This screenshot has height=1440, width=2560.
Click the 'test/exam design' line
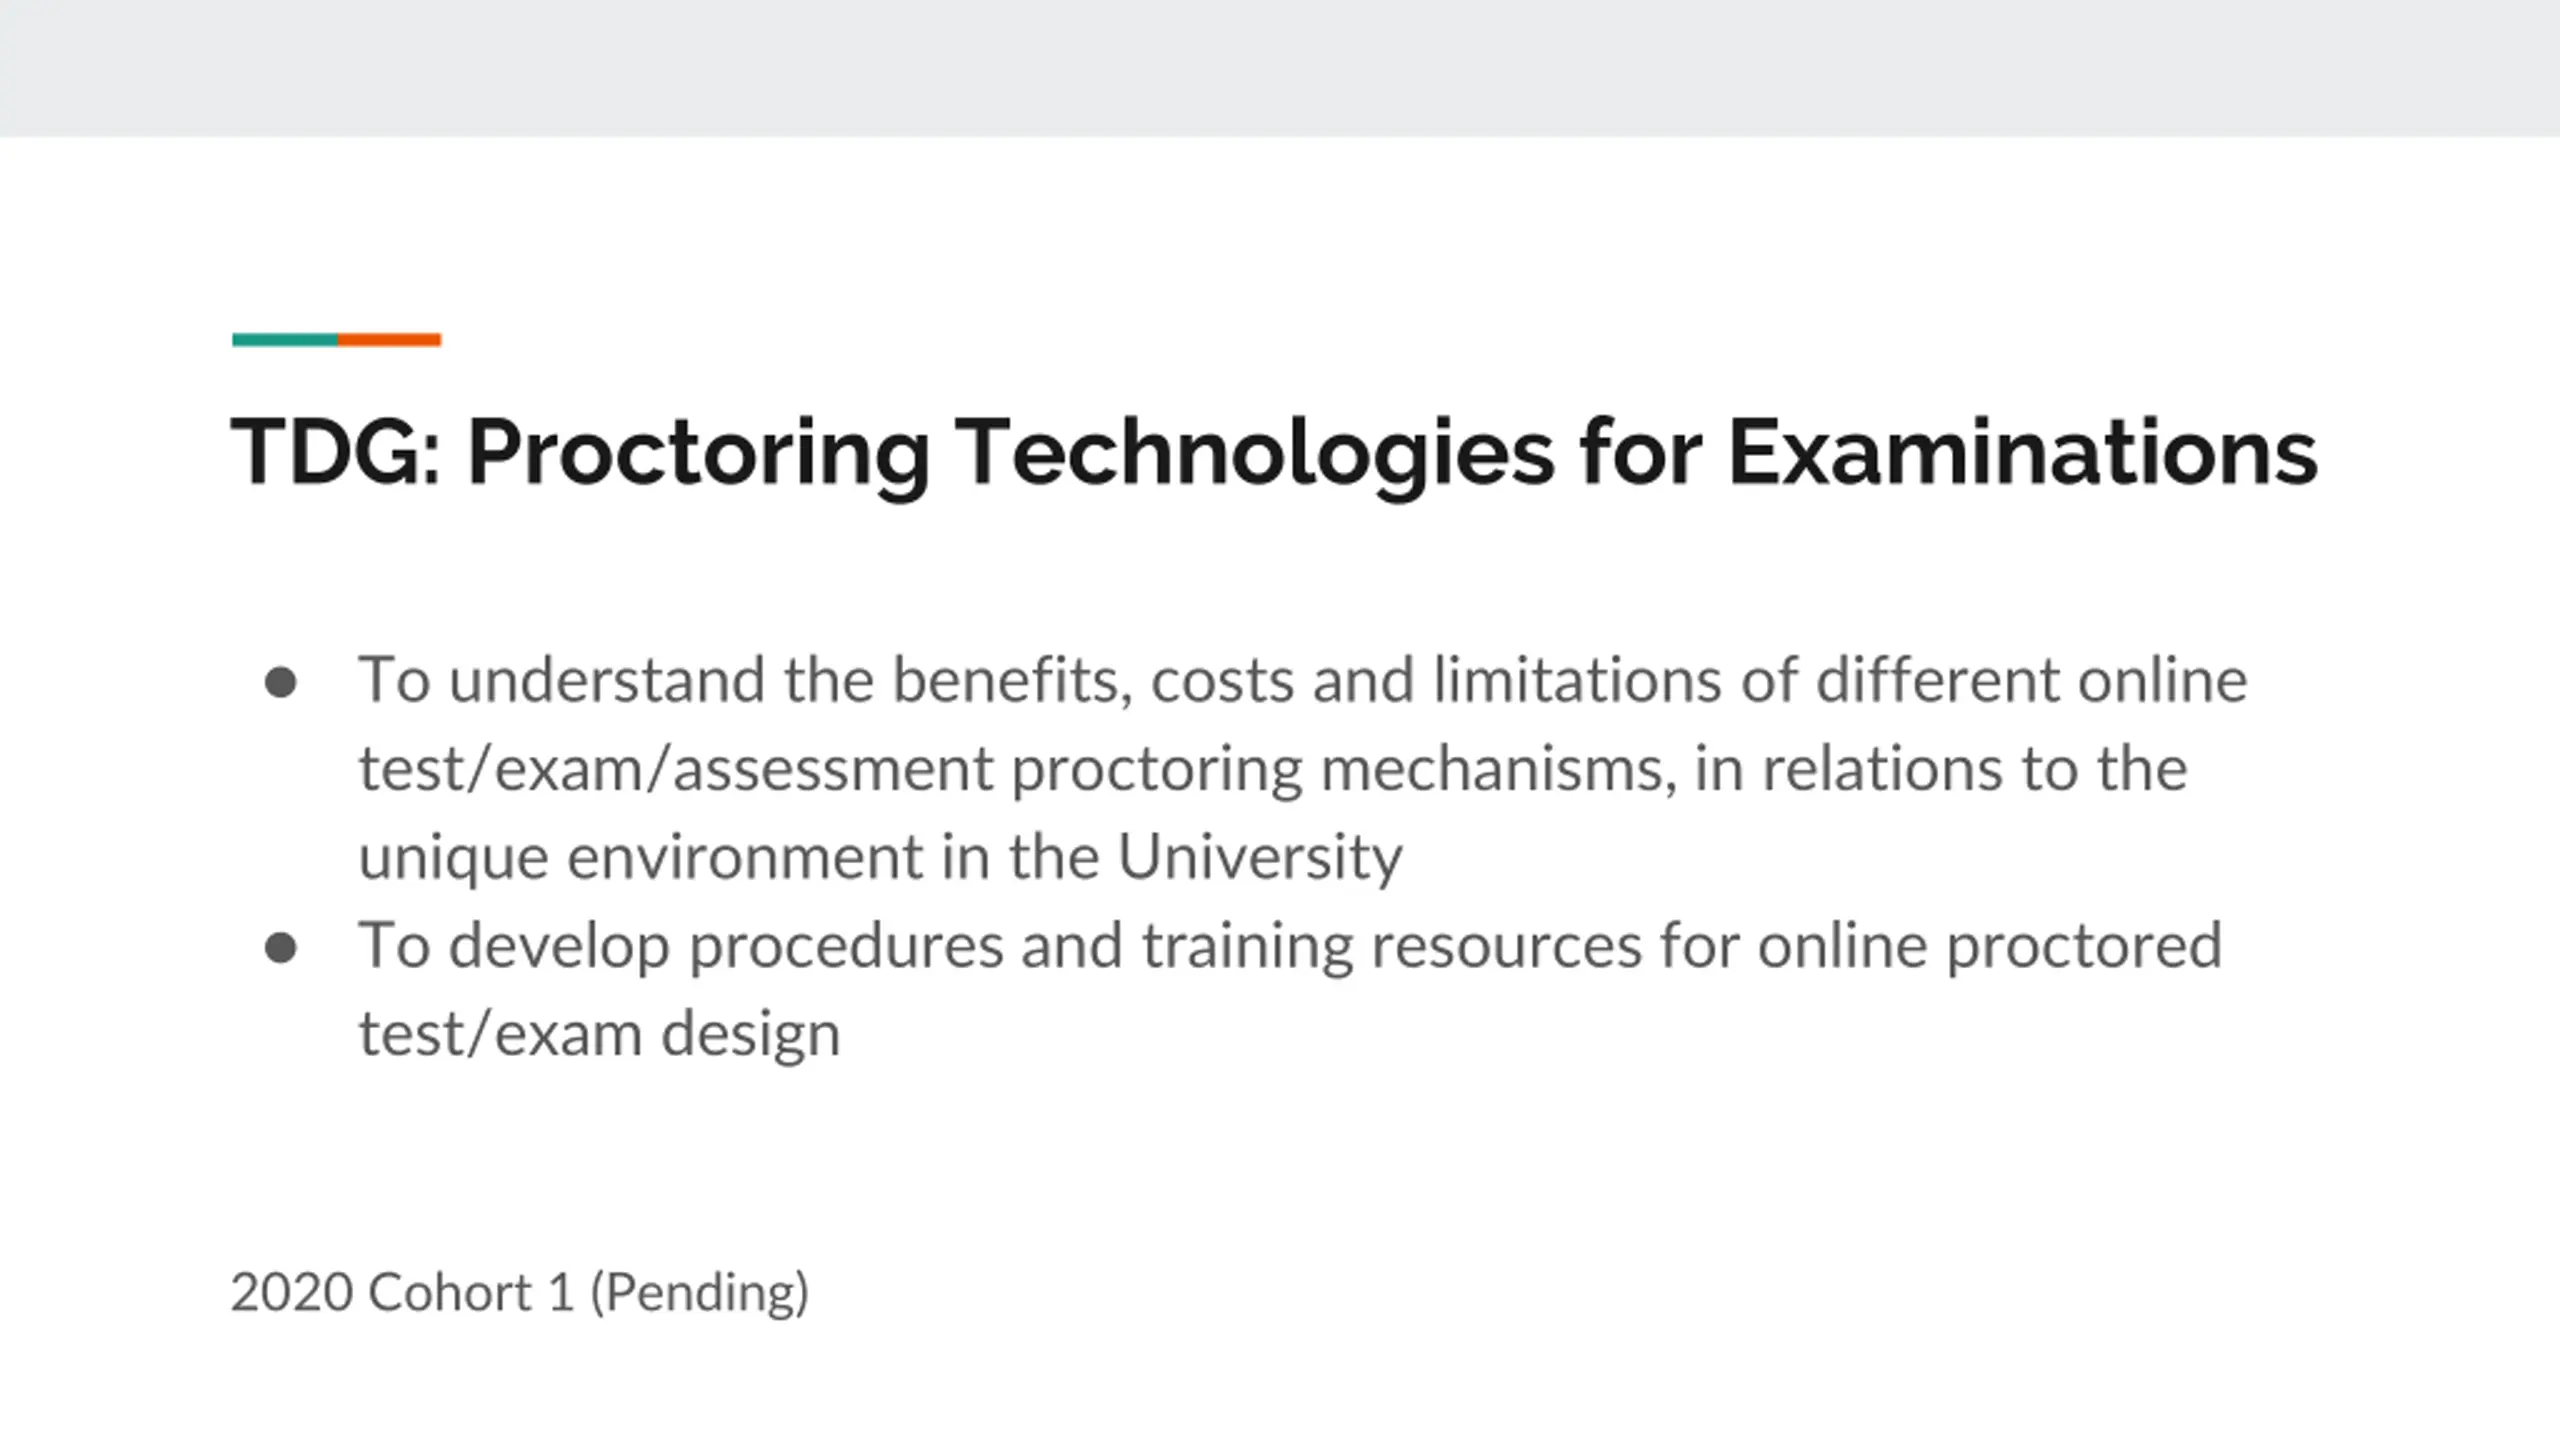pos(599,1033)
